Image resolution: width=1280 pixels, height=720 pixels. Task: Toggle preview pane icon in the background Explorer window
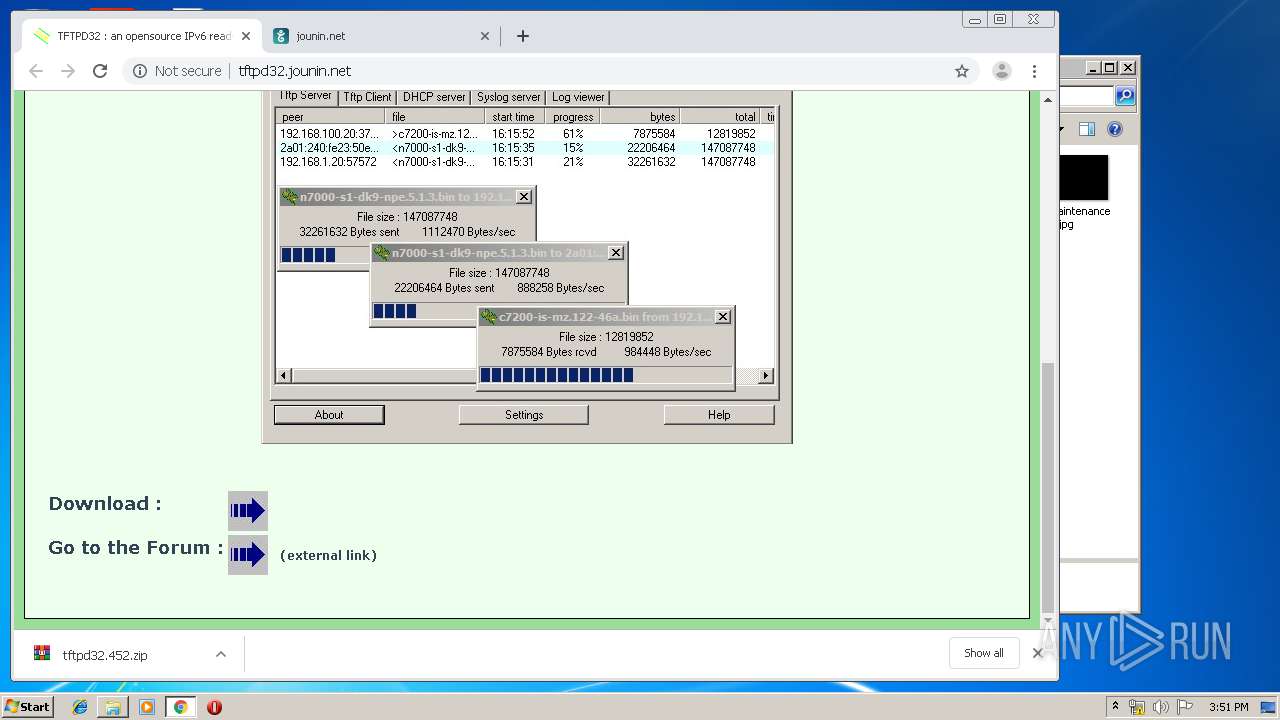1088,129
